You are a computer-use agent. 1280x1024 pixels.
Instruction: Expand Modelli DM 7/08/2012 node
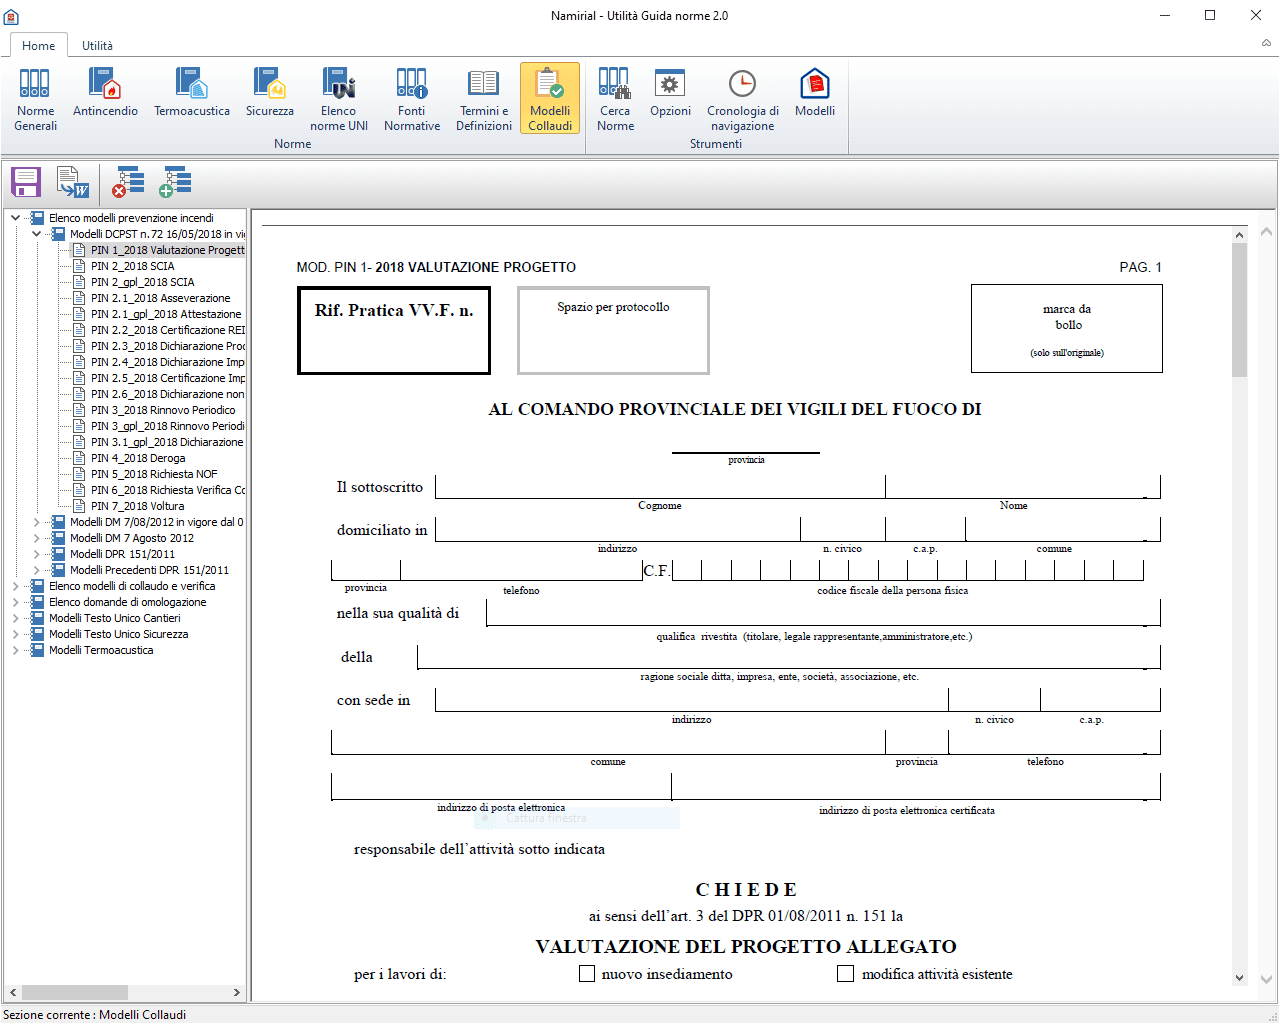[x=36, y=522]
